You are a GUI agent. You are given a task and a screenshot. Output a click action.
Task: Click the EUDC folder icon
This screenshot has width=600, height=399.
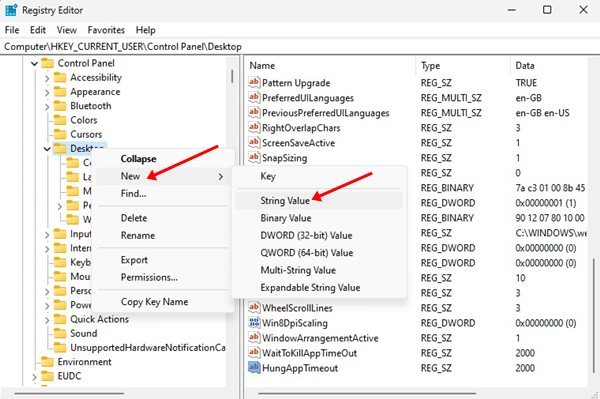point(47,376)
